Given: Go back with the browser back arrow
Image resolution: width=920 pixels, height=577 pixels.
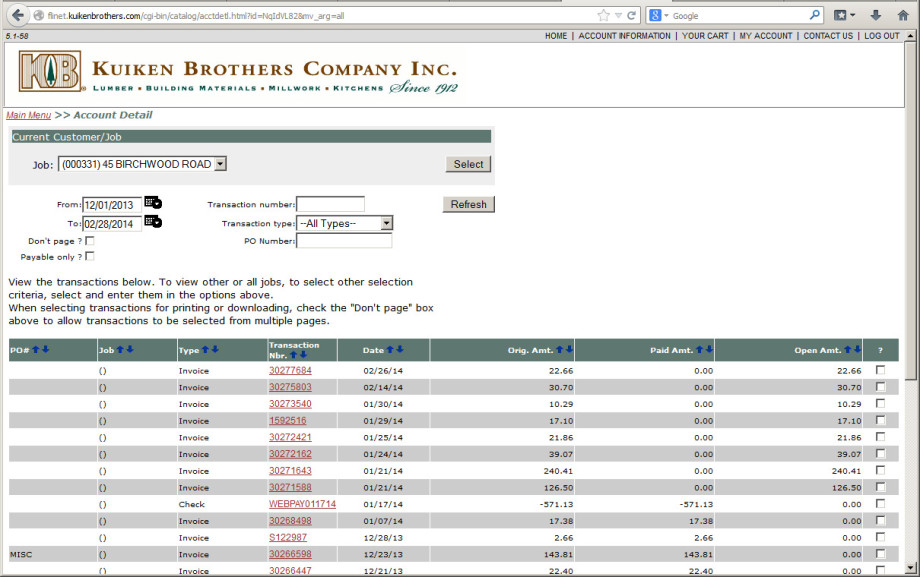Looking at the screenshot, I should tap(18, 15).
